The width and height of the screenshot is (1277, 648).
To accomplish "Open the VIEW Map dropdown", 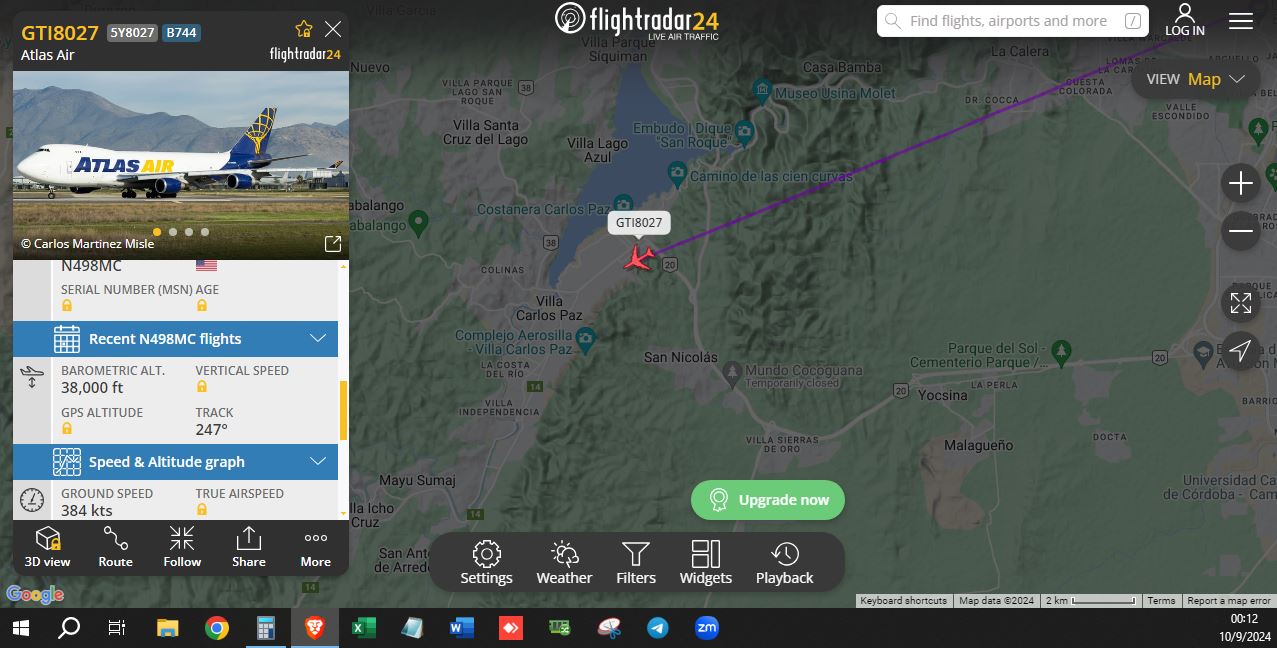I will tap(1195, 79).
